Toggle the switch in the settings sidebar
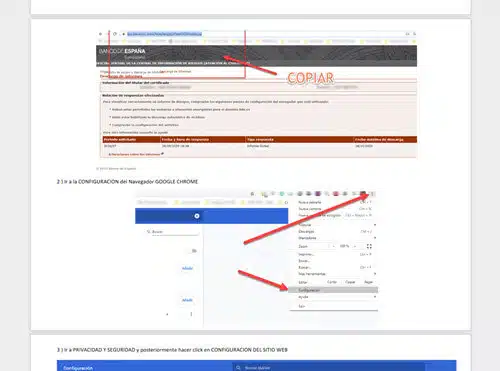 coord(194,251)
